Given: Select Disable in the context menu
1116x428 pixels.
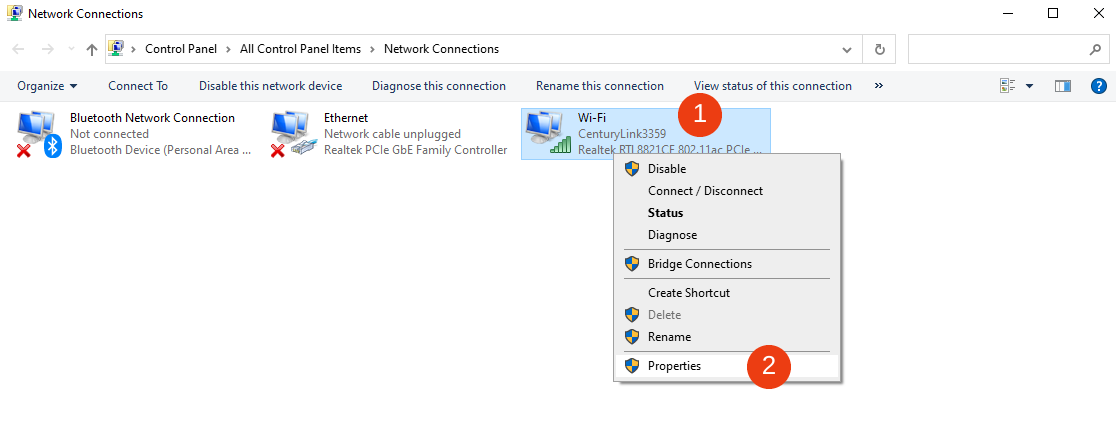Looking at the screenshot, I should 666,169.
